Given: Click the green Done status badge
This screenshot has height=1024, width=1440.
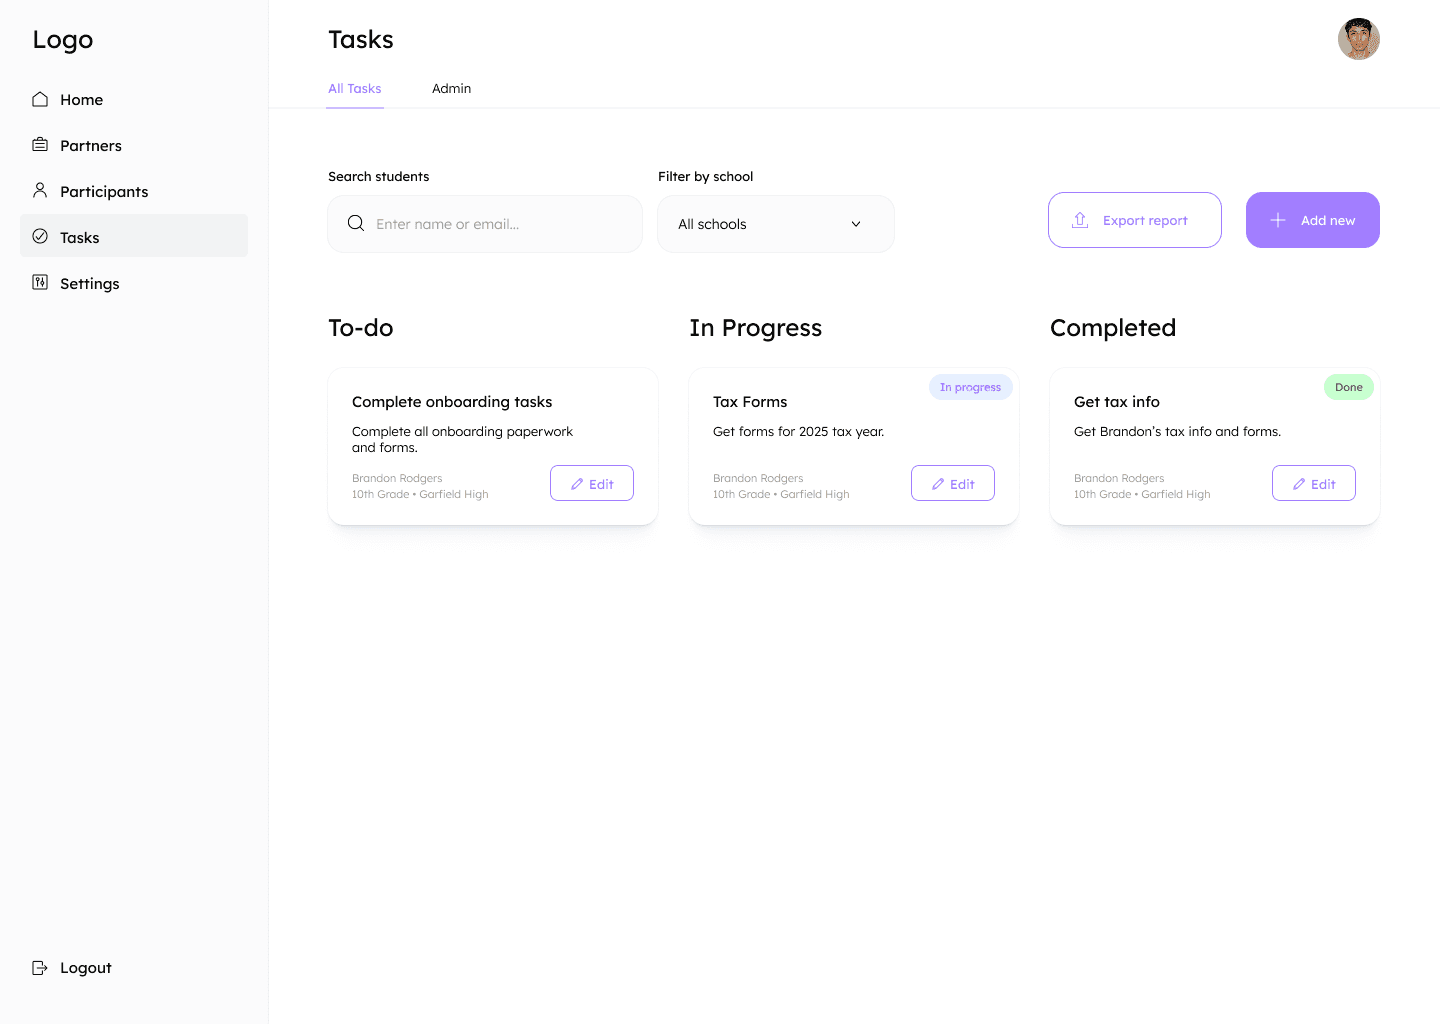Looking at the screenshot, I should pyautogui.click(x=1349, y=387).
